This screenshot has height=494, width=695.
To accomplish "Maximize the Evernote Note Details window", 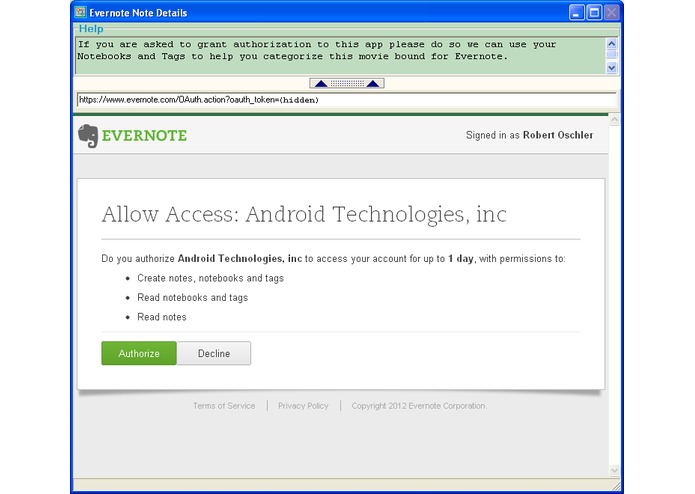I will coord(594,12).
